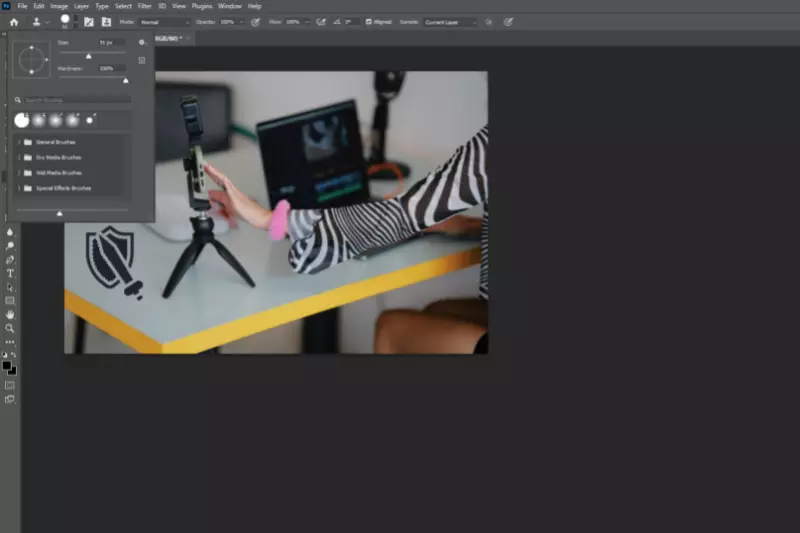800x533 pixels.
Task: Click the brush Size value field
Action: [x=112, y=42]
